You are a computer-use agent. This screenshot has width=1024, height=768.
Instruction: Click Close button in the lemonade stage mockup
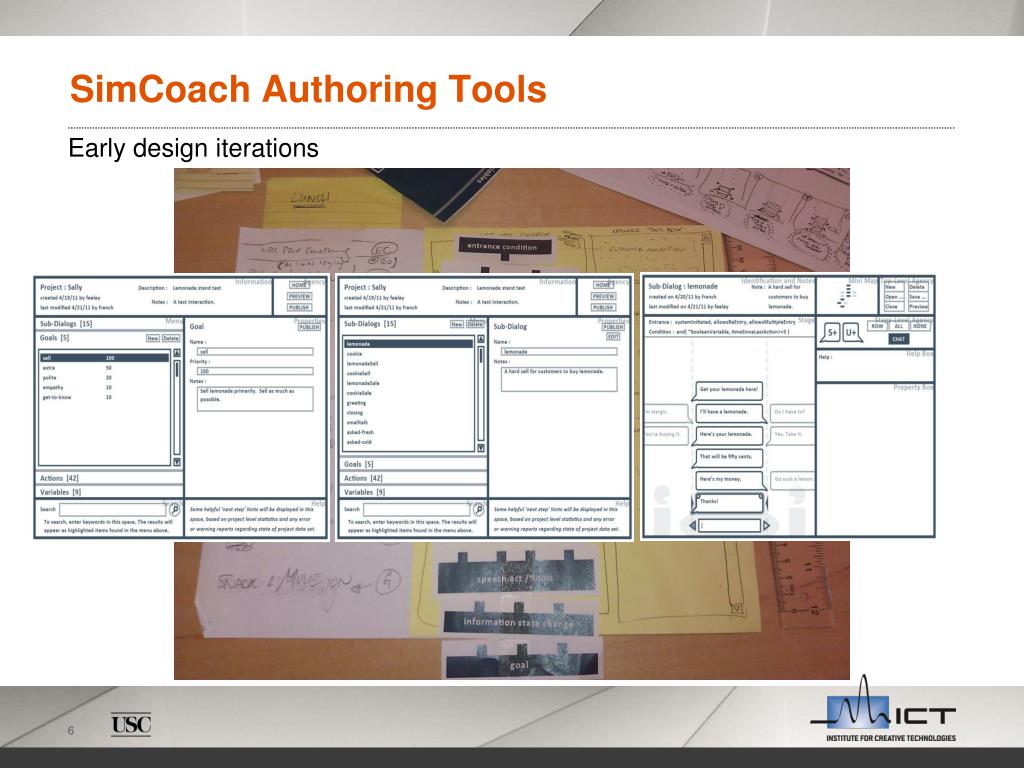click(894, 306)
